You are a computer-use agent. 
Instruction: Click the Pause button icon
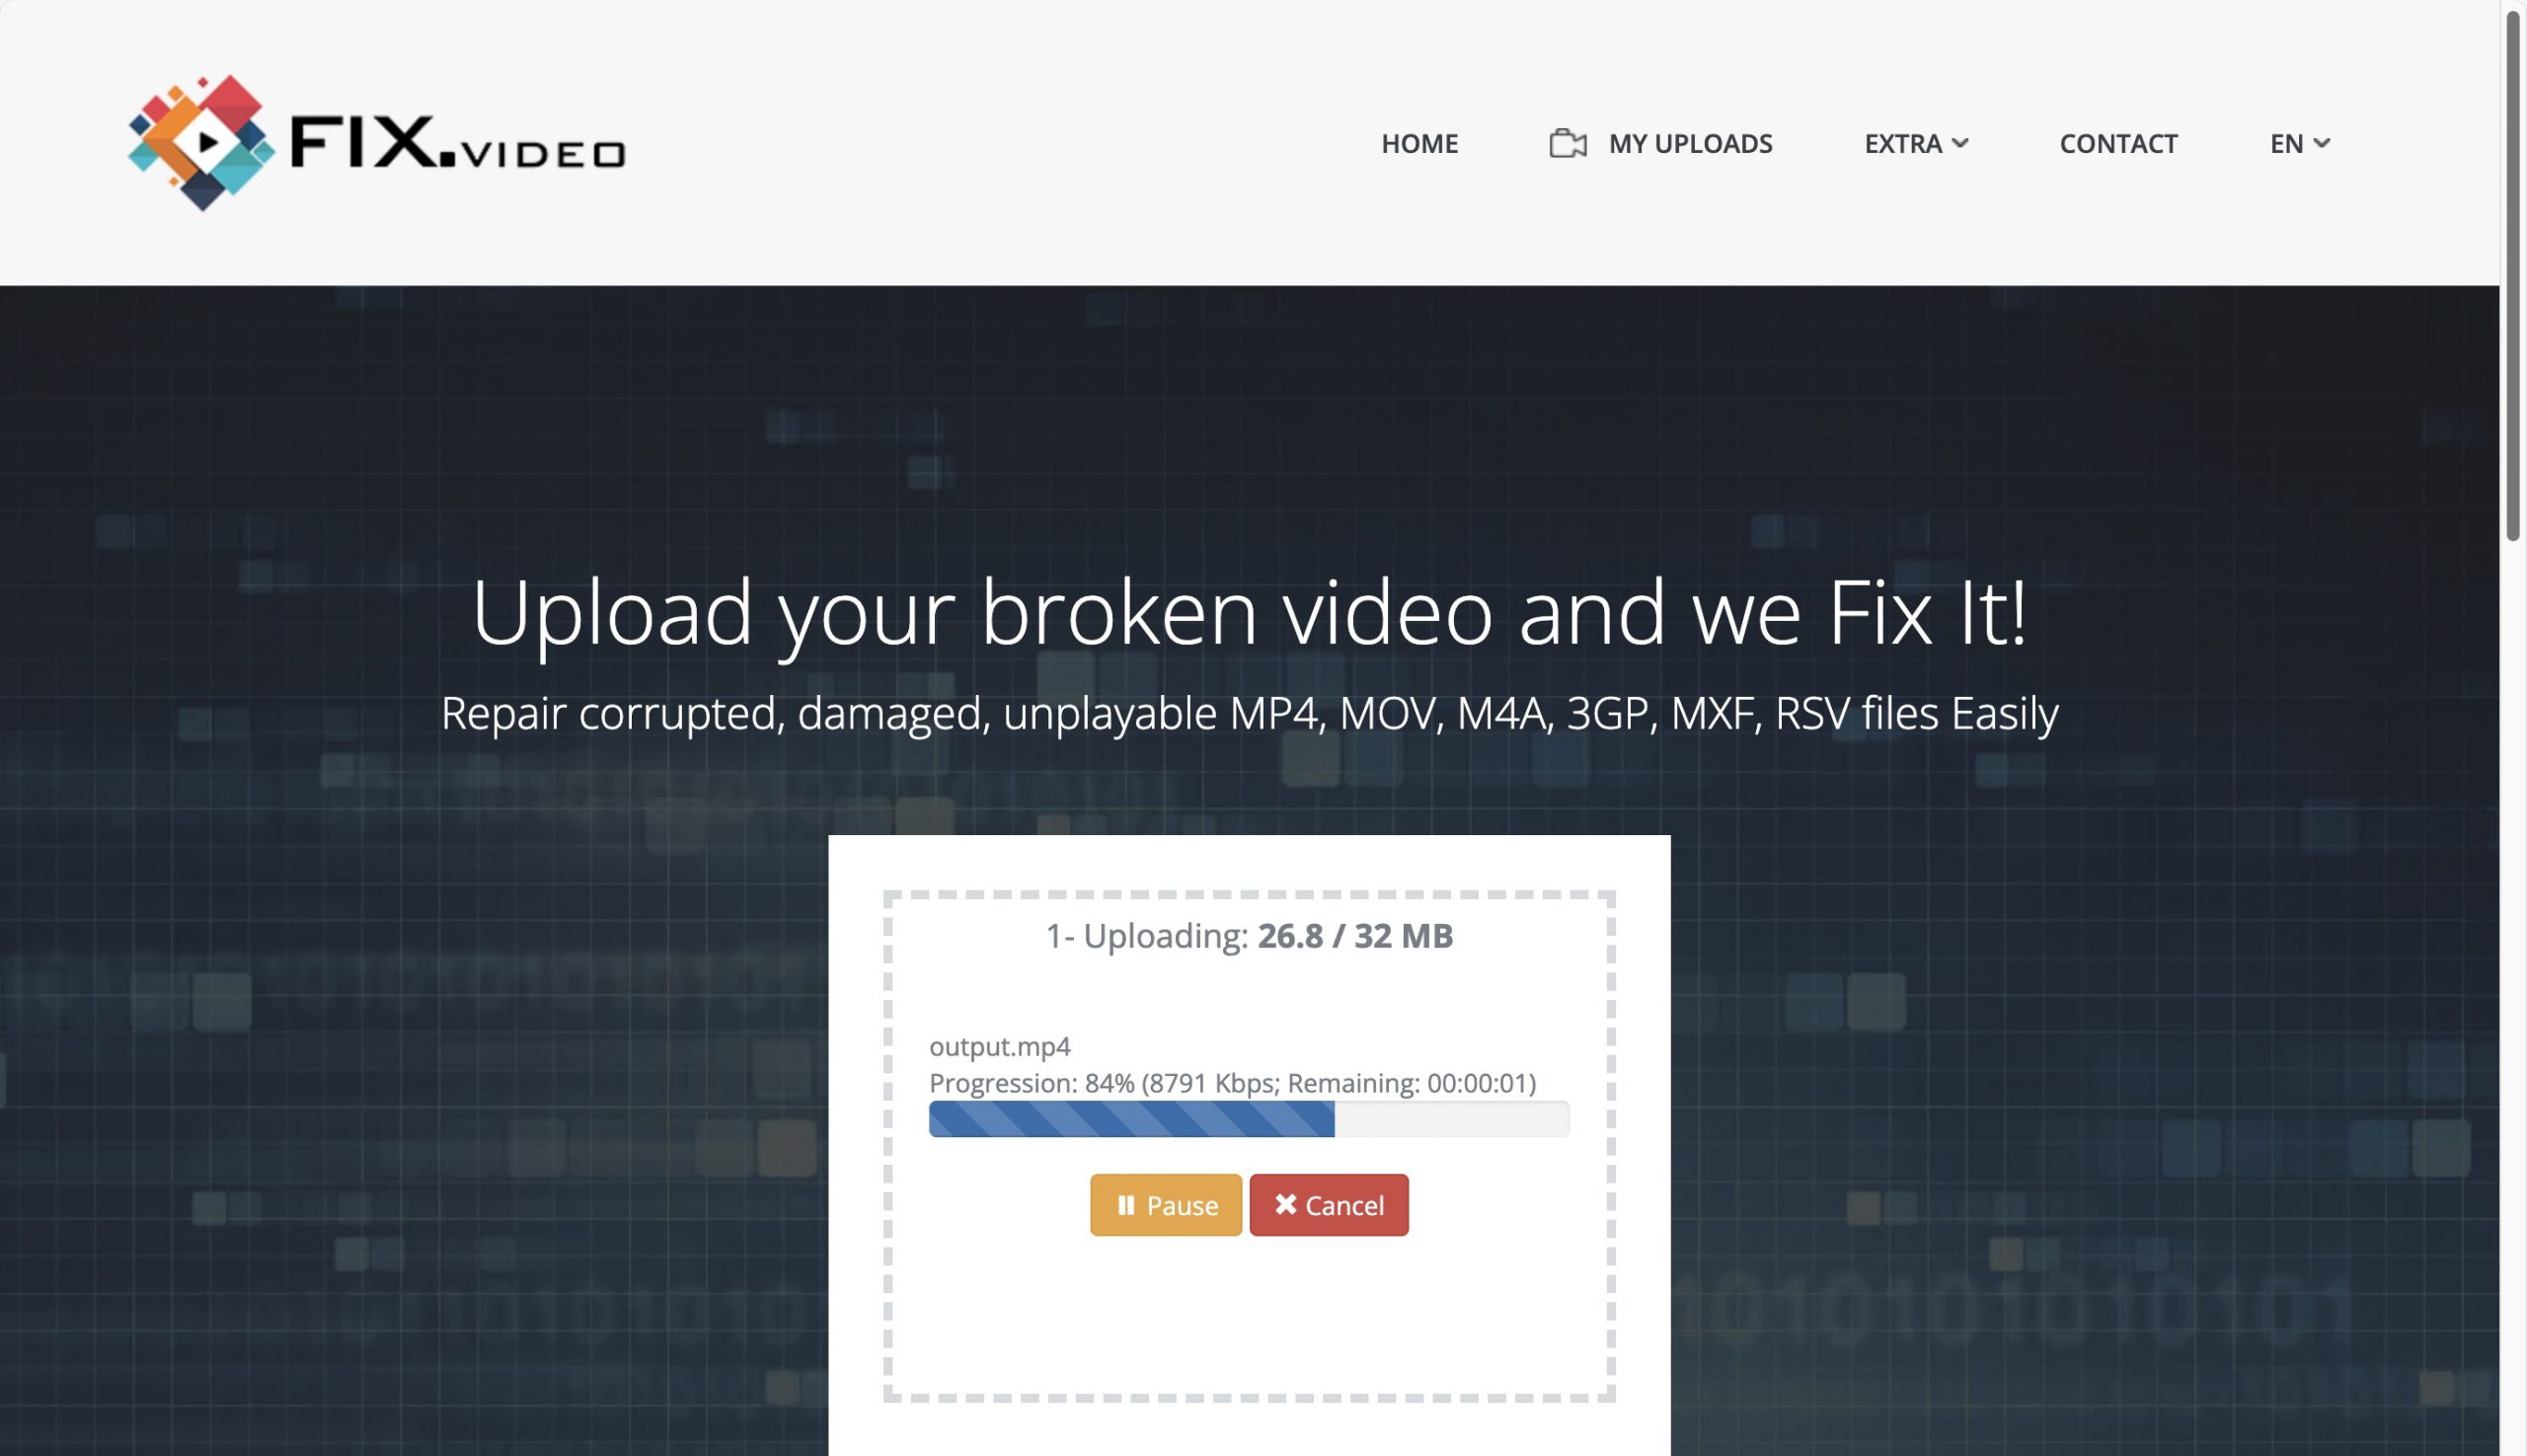(1124, 1204)
